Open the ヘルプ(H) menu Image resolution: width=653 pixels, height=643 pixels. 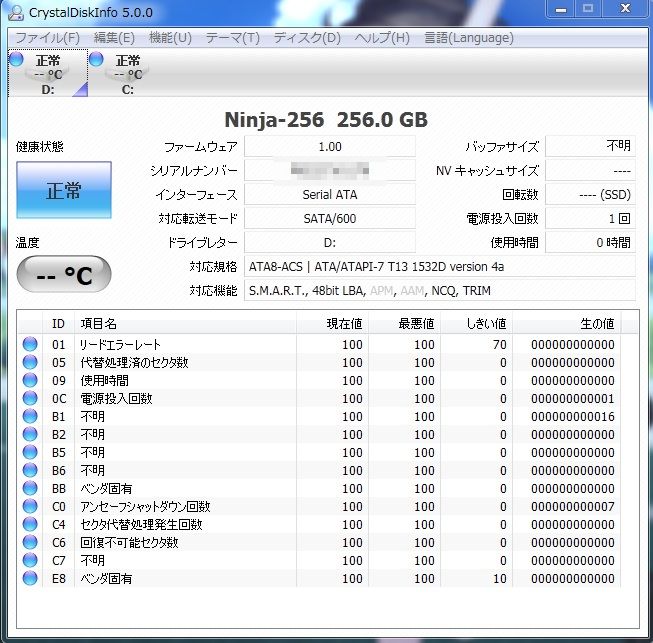click(x=382, y=38)
